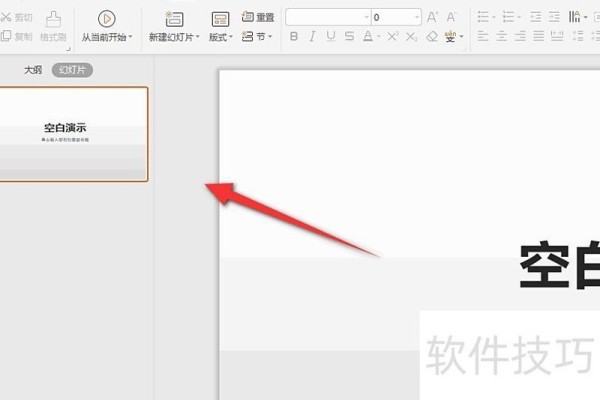Click the New Slide (新建幻灯片) icon

pyautogui.click(x=174, y=18)
